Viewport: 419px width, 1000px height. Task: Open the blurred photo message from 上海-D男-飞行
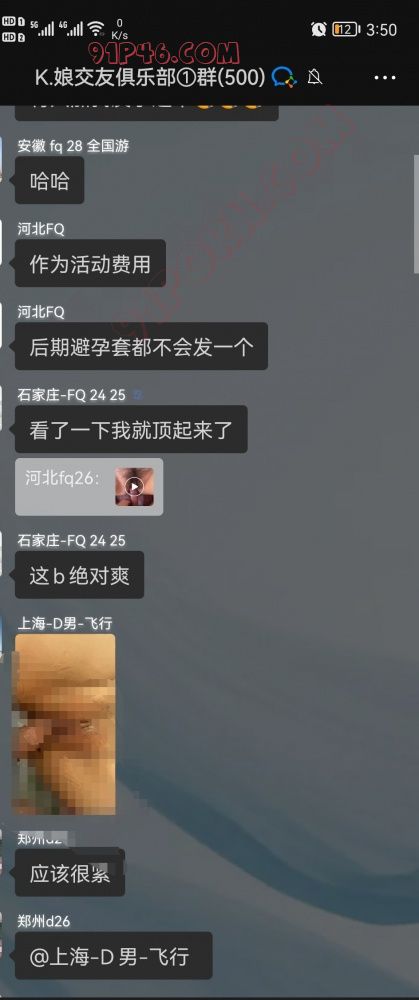click(65, 724)
